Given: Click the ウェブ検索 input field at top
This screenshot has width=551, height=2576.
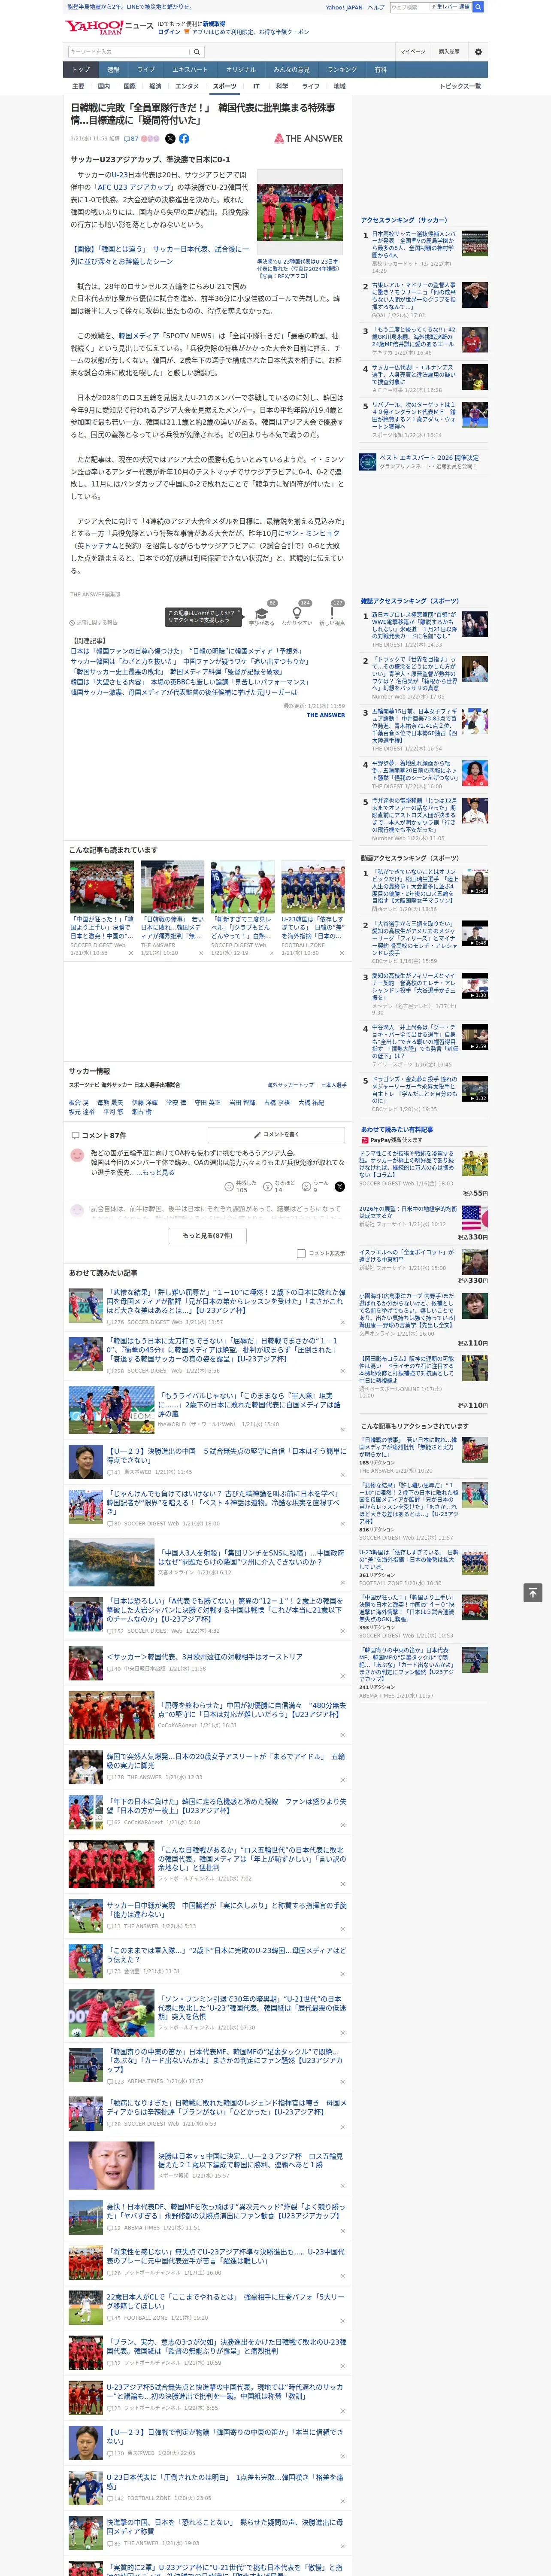Looking at the screenshot, I should pyautogui.click(x=409, y=7).
